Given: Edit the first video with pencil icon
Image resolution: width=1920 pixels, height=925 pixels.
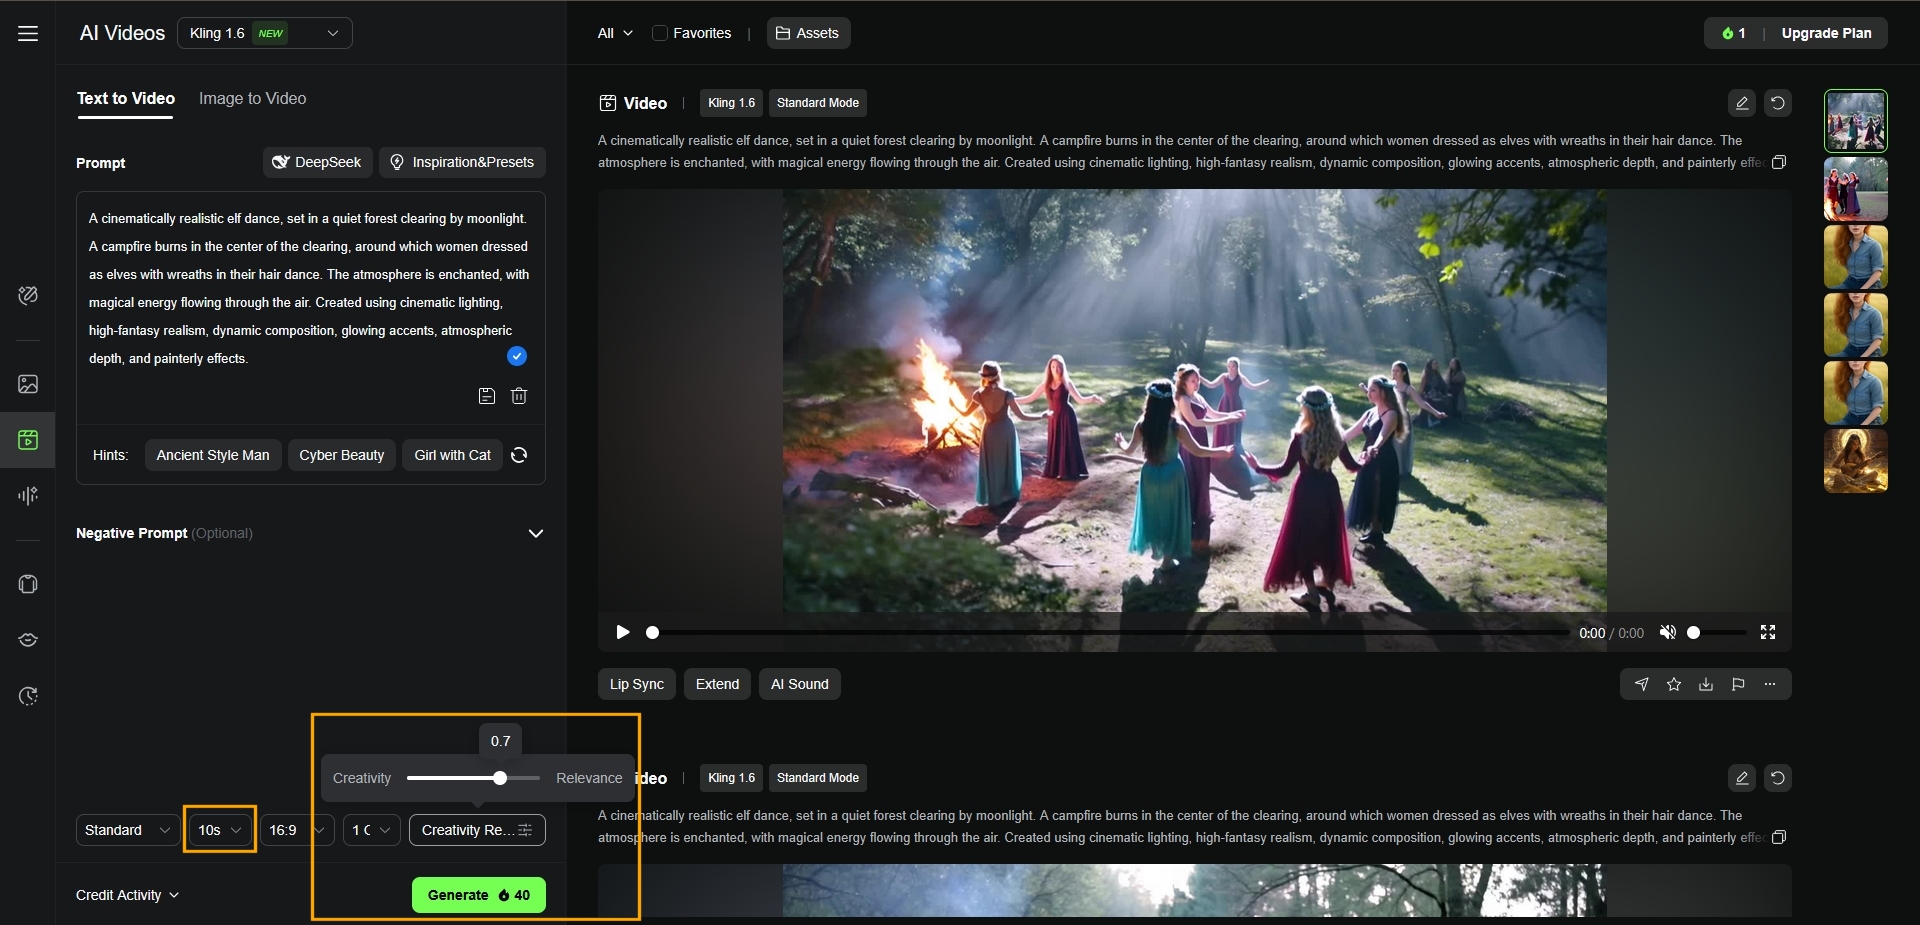Looking at the screenshot, I should (x=1742, y=103).
